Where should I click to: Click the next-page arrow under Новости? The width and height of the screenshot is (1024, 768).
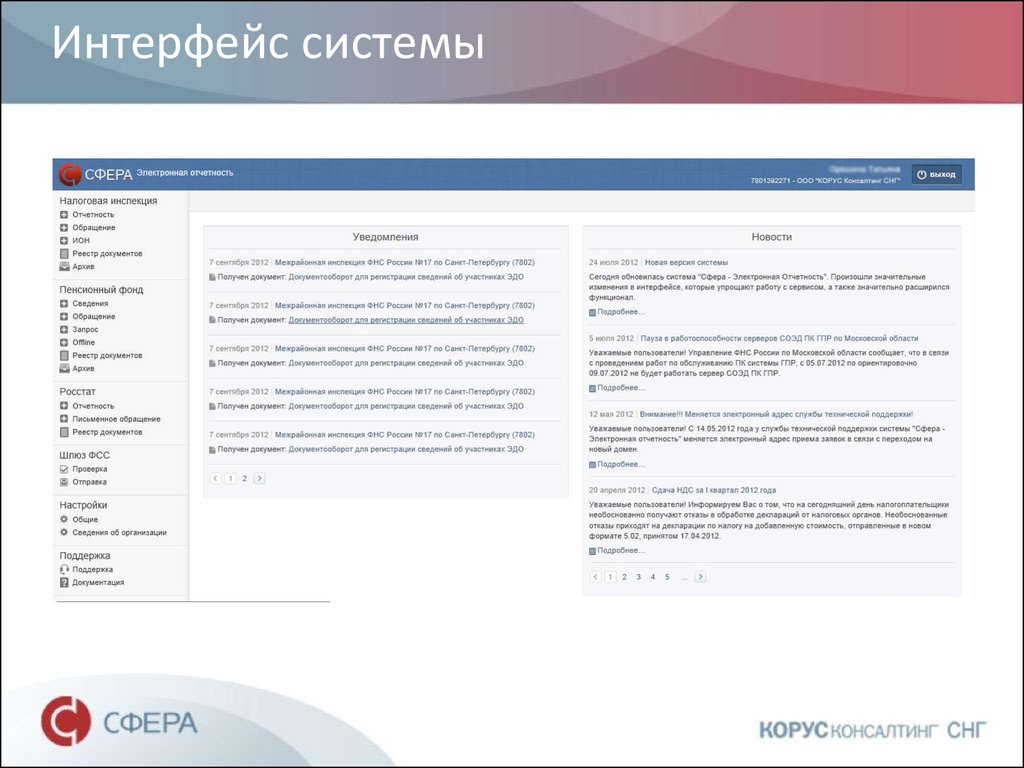(701, 576)
